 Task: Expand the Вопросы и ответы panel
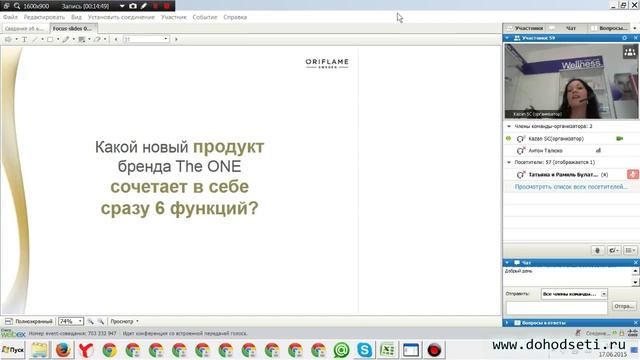click(x=507, y=323)
